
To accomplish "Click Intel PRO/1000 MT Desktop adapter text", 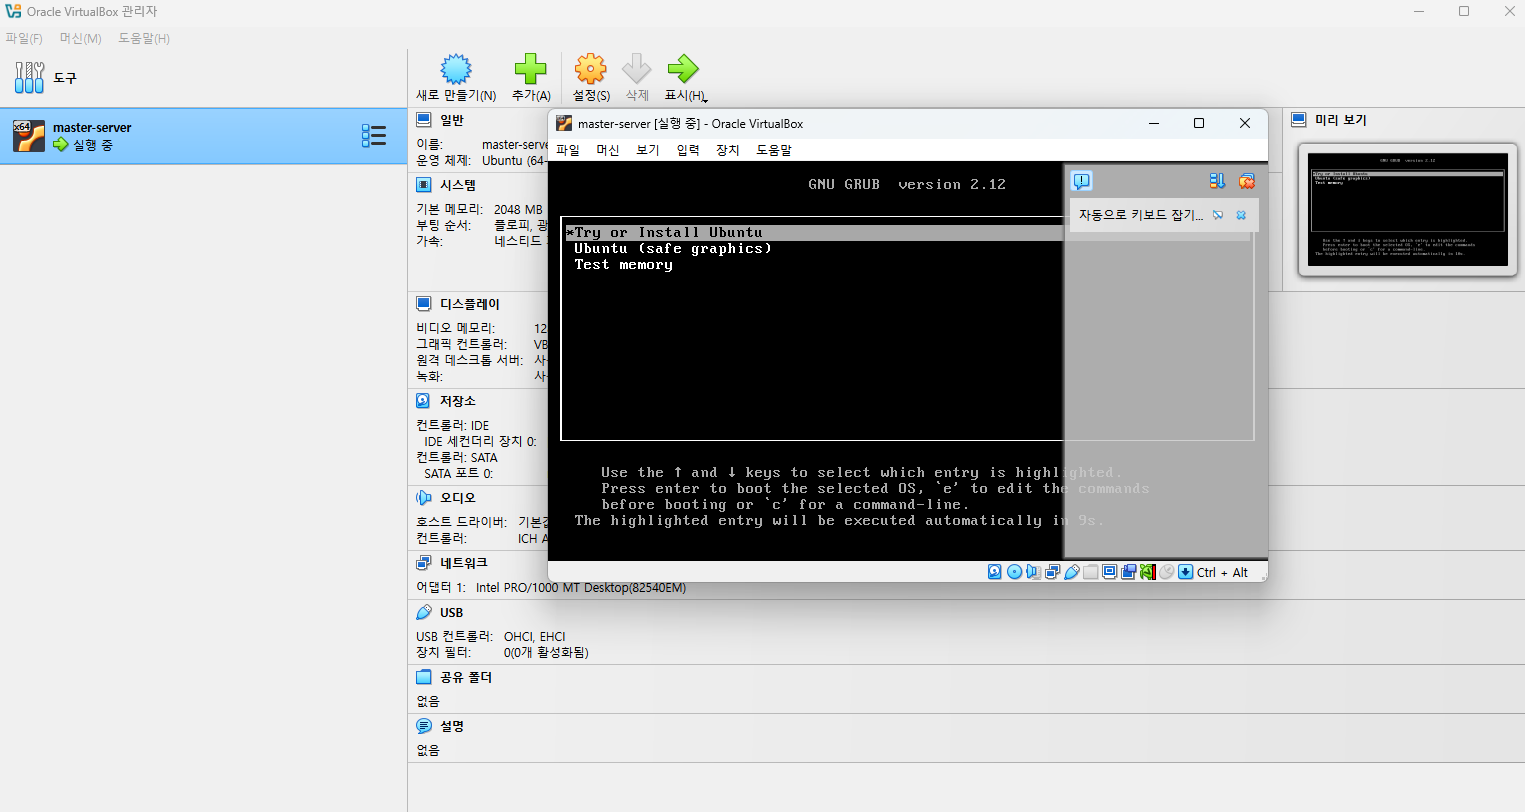I will [581, 588].
